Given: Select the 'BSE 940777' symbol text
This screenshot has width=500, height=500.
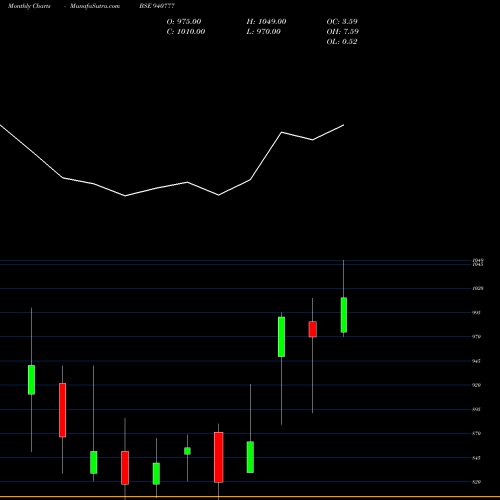Looking at the screenshot, I should [x=157, y=6].
